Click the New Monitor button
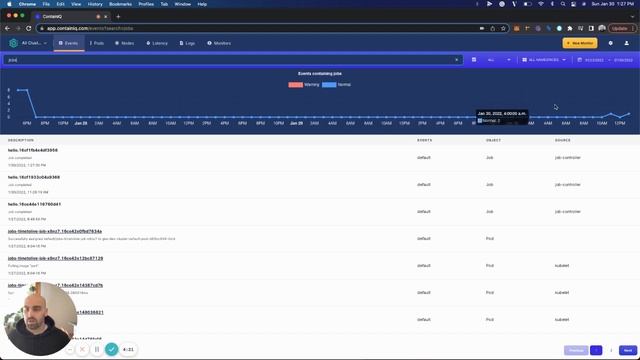Screen dimensions: 640x360 580,43
